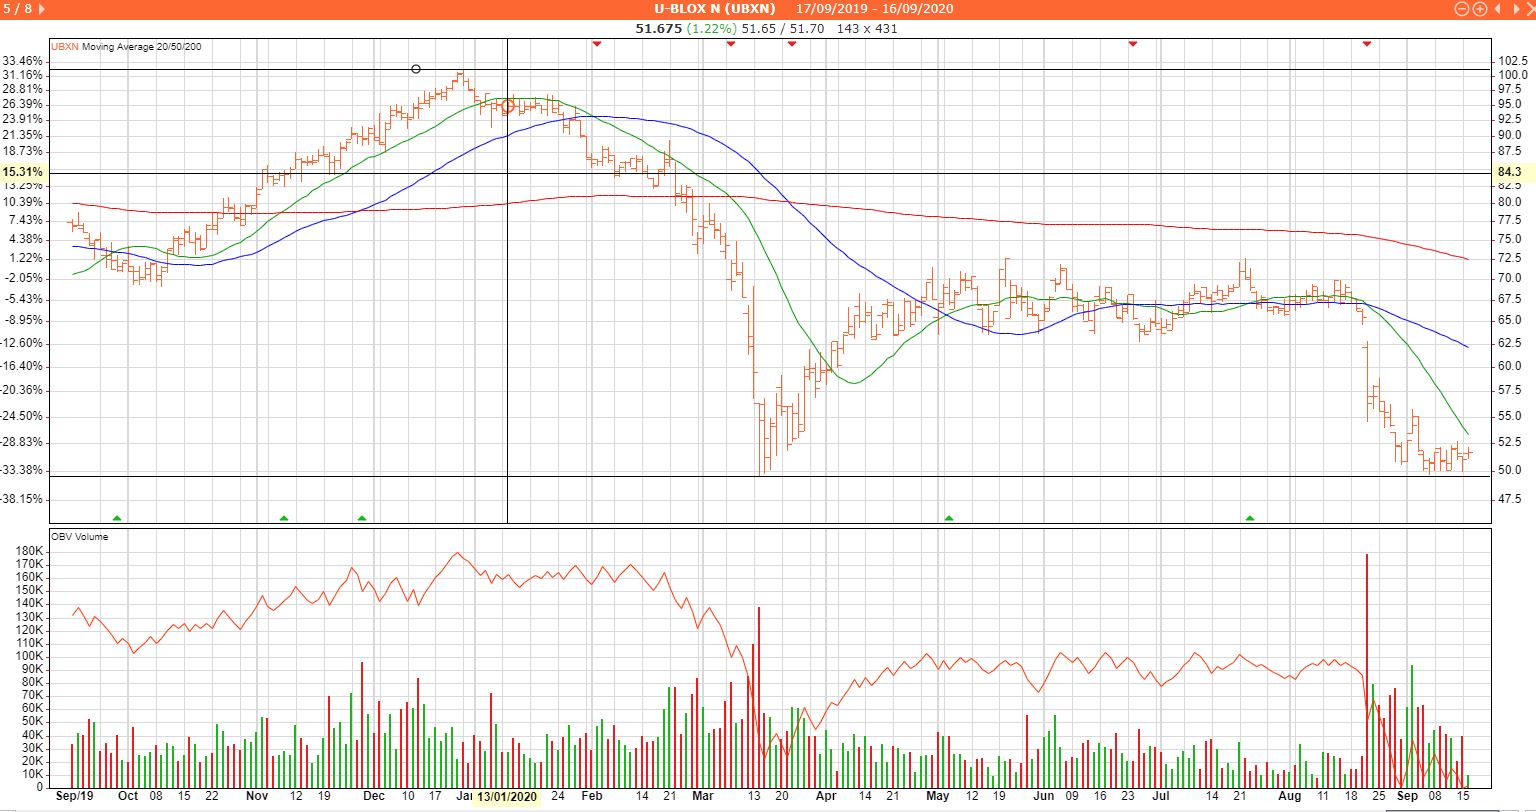Click green buy marker near November 8
Image resolution: width=1536 pixels, height=812 pixels.
tap(284, 518)
